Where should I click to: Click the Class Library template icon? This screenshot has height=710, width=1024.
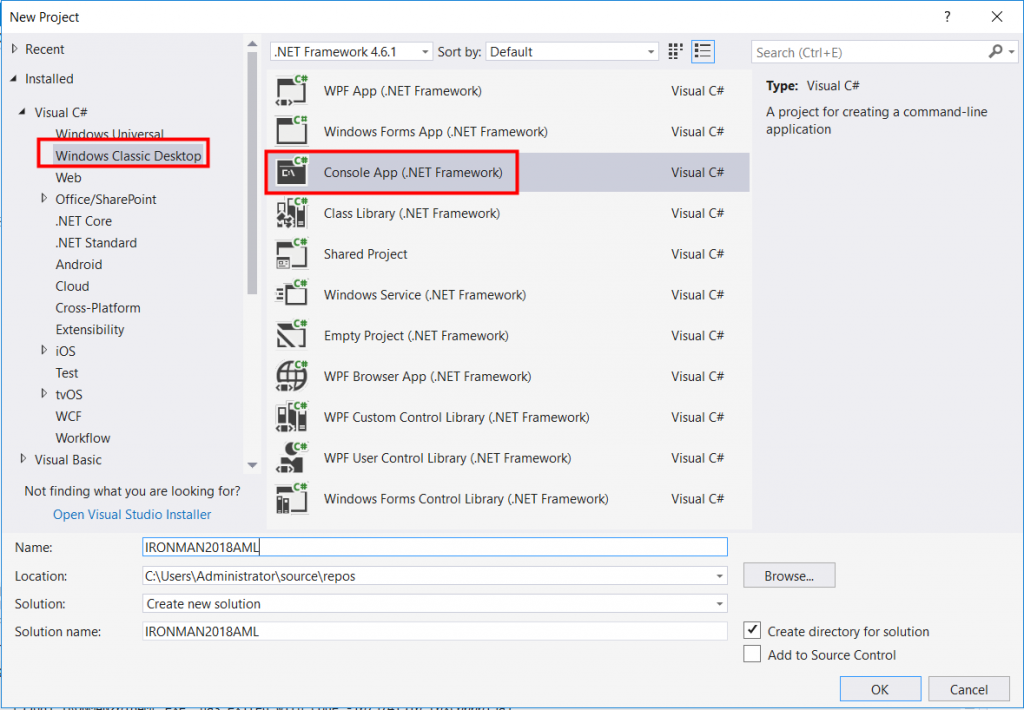(291, 213)
